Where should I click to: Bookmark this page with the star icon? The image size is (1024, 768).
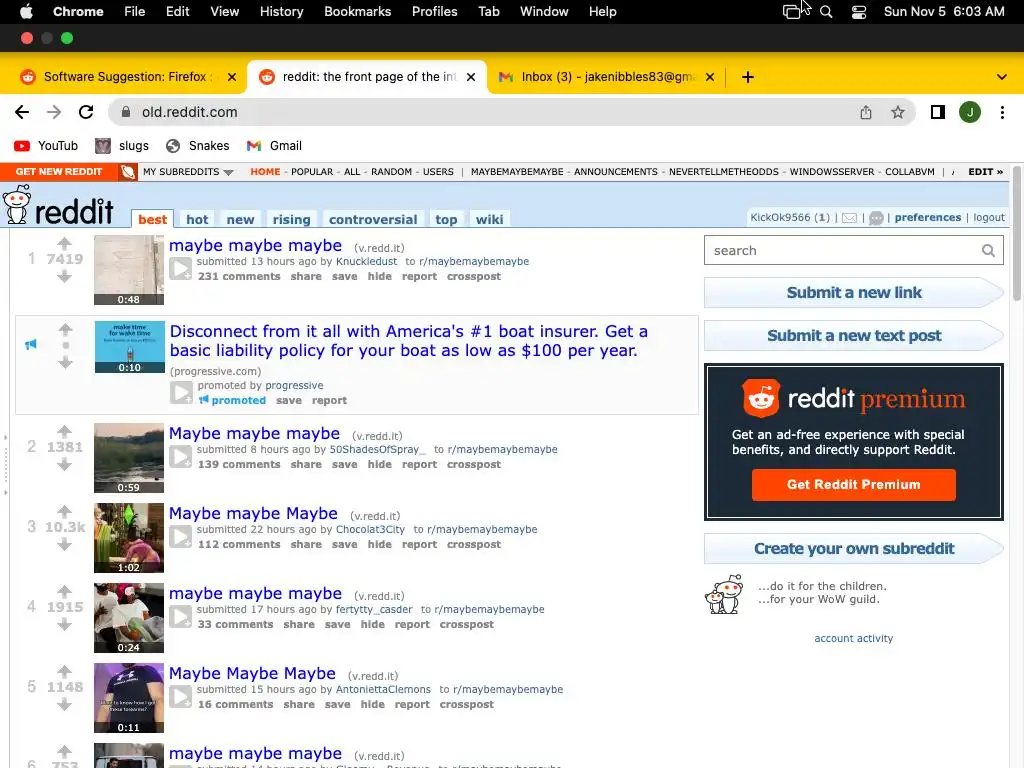coord(898,112)
